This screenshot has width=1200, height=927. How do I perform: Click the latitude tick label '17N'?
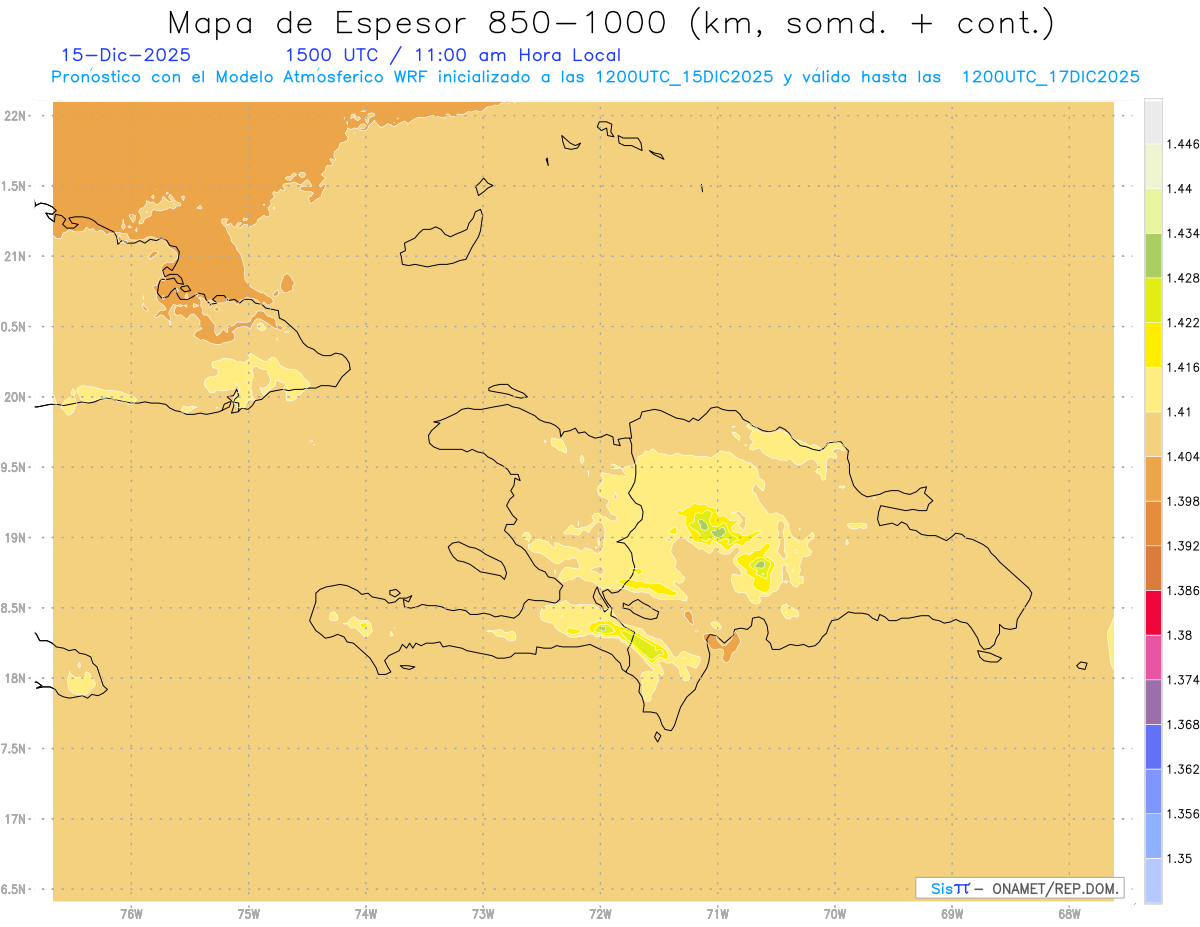point(16,819)
